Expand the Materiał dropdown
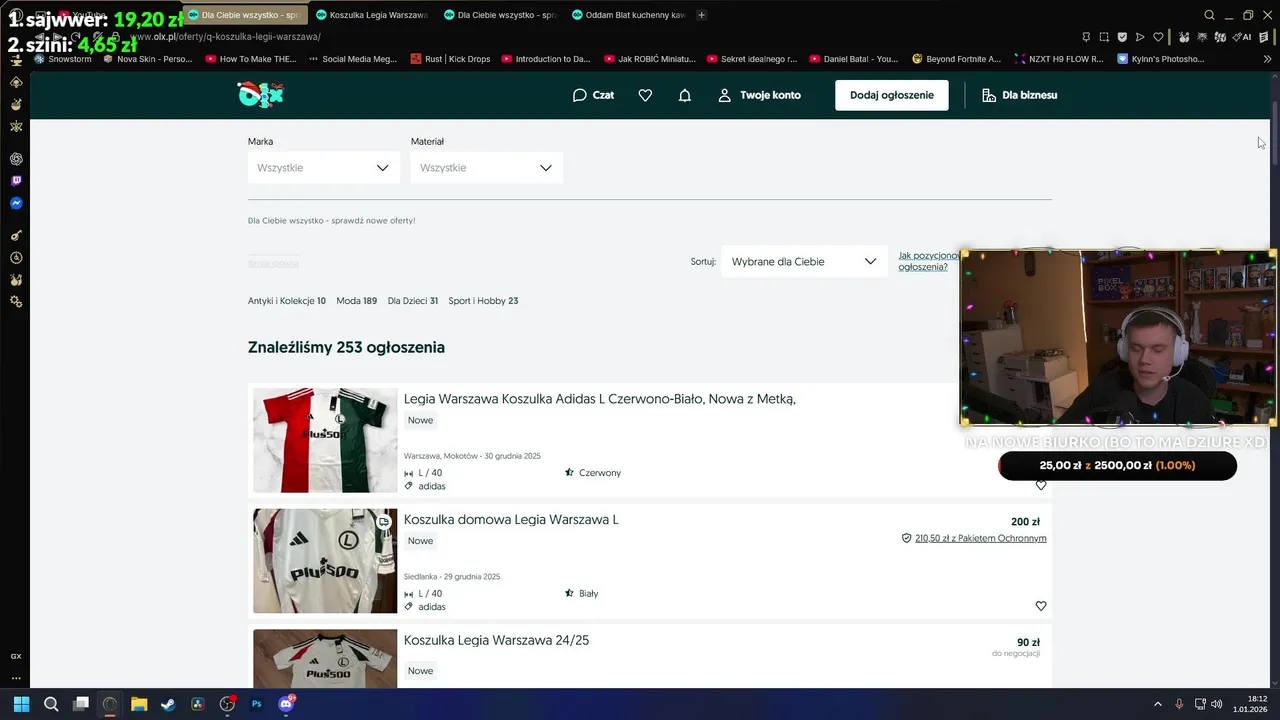1280x720 pixels. (x=487, y=167)
